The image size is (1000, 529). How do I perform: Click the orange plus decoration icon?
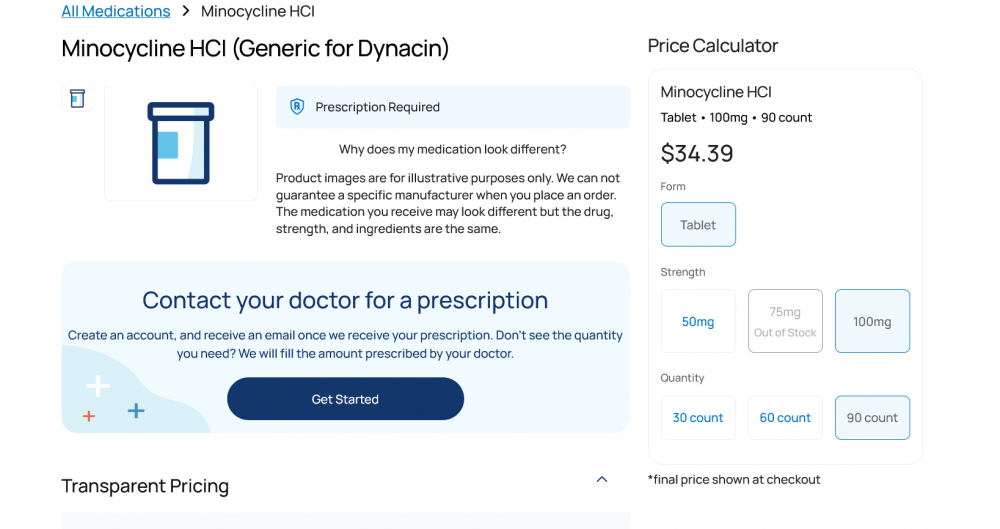pyautogui.click(x=89, y=415)
